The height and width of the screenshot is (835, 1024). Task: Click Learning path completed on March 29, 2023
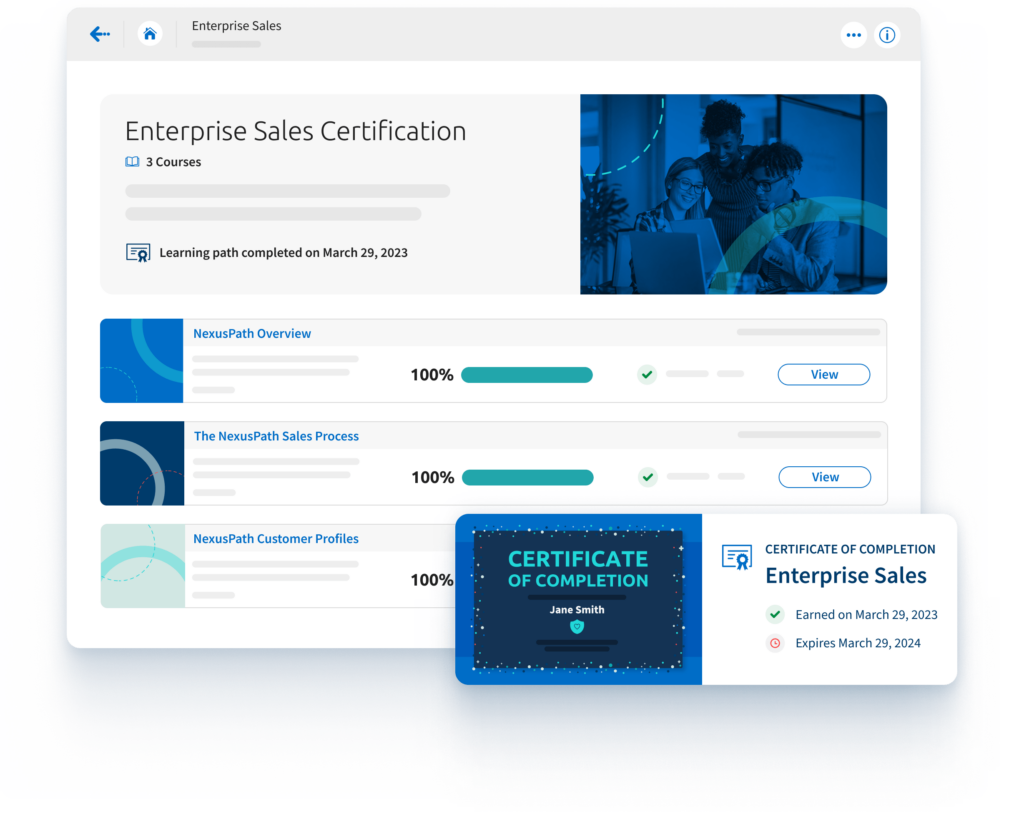tap(283, 253)
